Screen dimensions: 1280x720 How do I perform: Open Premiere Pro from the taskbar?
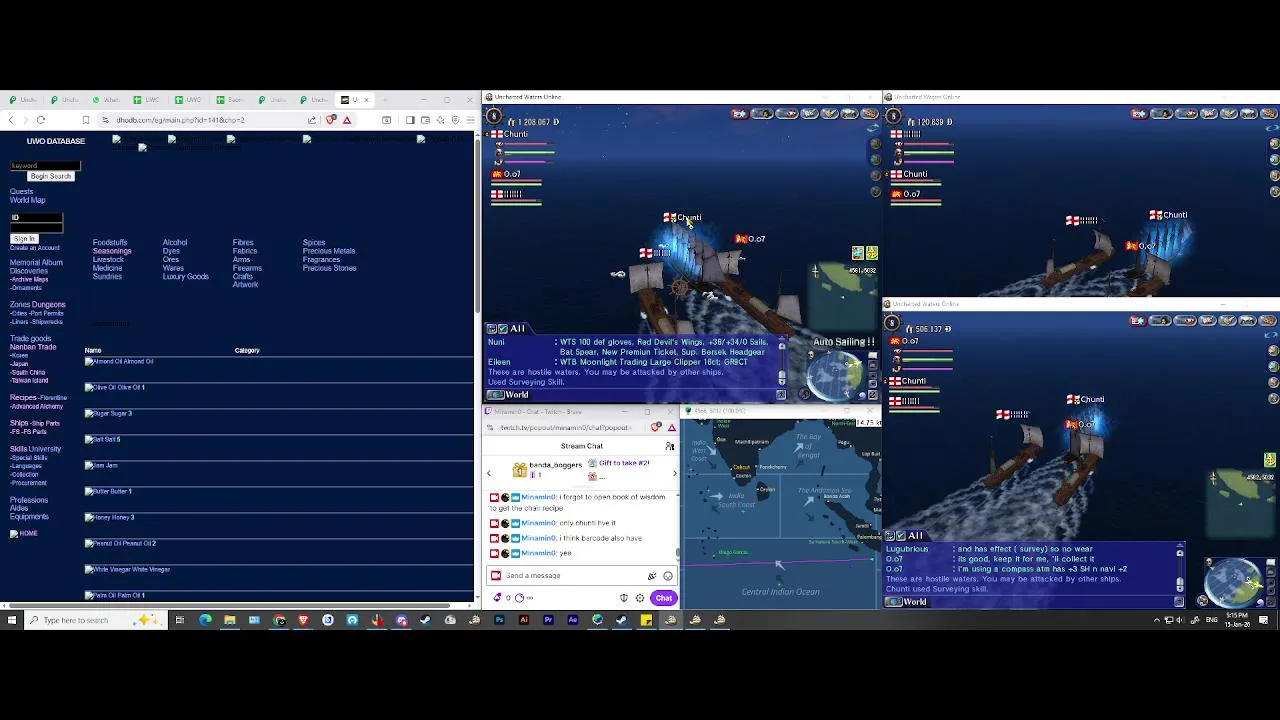click(548, 620)
